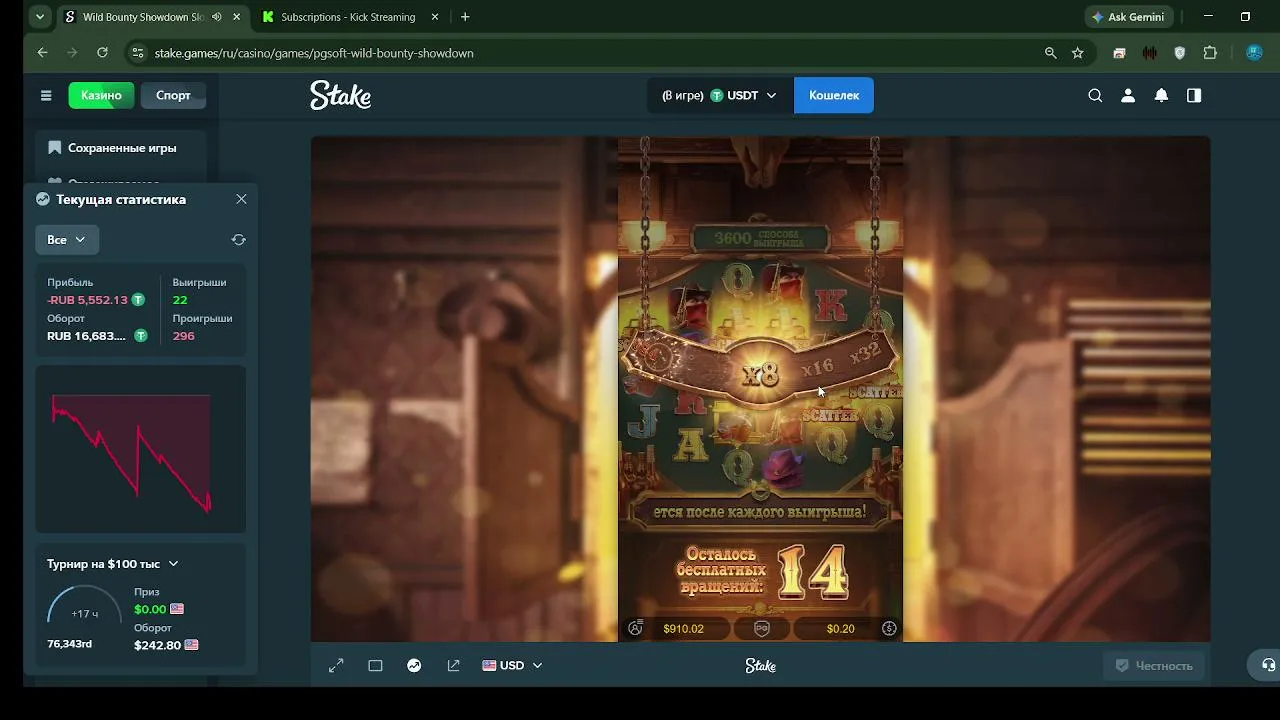Click the tournament rank 76,343rd

click(x=69, y=644)
